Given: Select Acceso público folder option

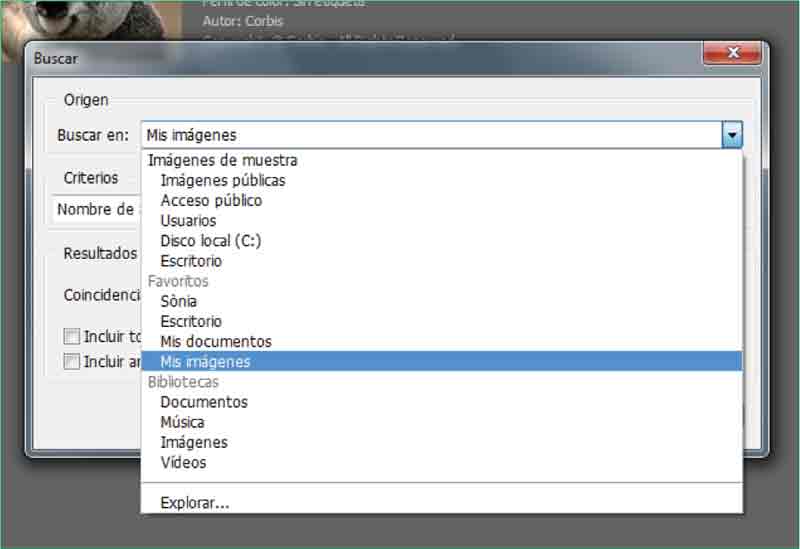Looking at the screenshot, I should coord(211,201).
